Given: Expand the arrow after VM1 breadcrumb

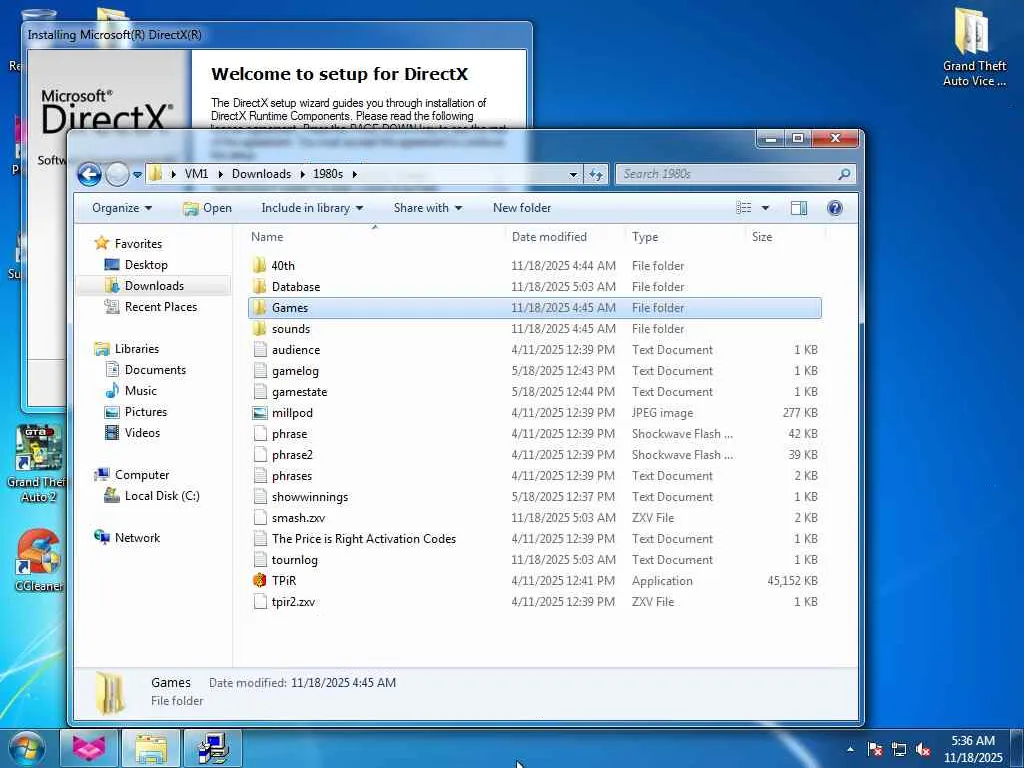Looking at the screenshot, I should (220, 174).
